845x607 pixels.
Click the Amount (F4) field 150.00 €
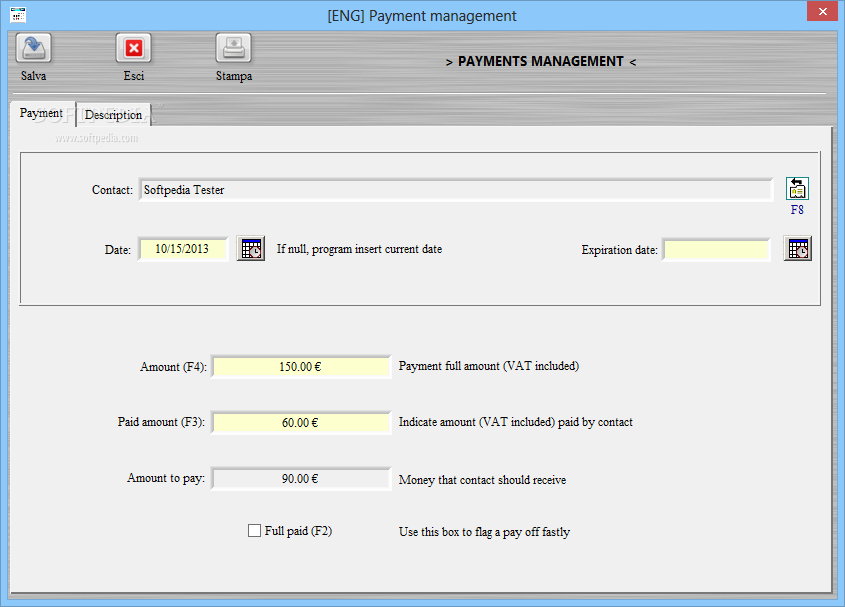click(301, 367)
